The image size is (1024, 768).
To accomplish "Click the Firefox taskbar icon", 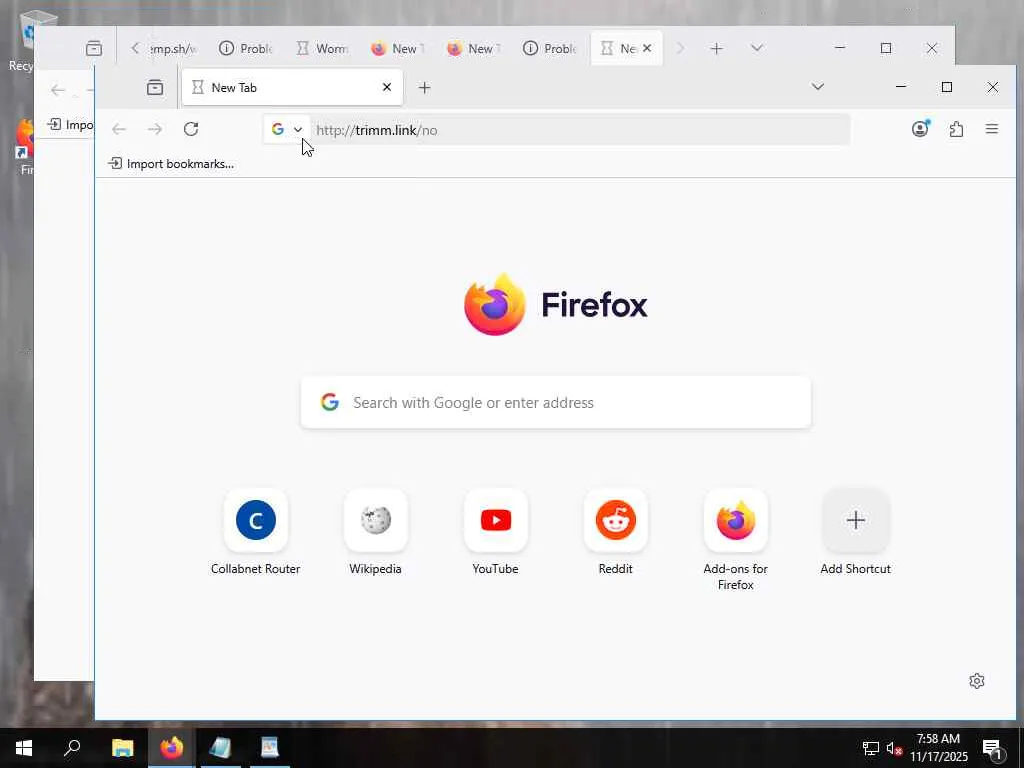I will pyautogui.click(x=172, y=747).
